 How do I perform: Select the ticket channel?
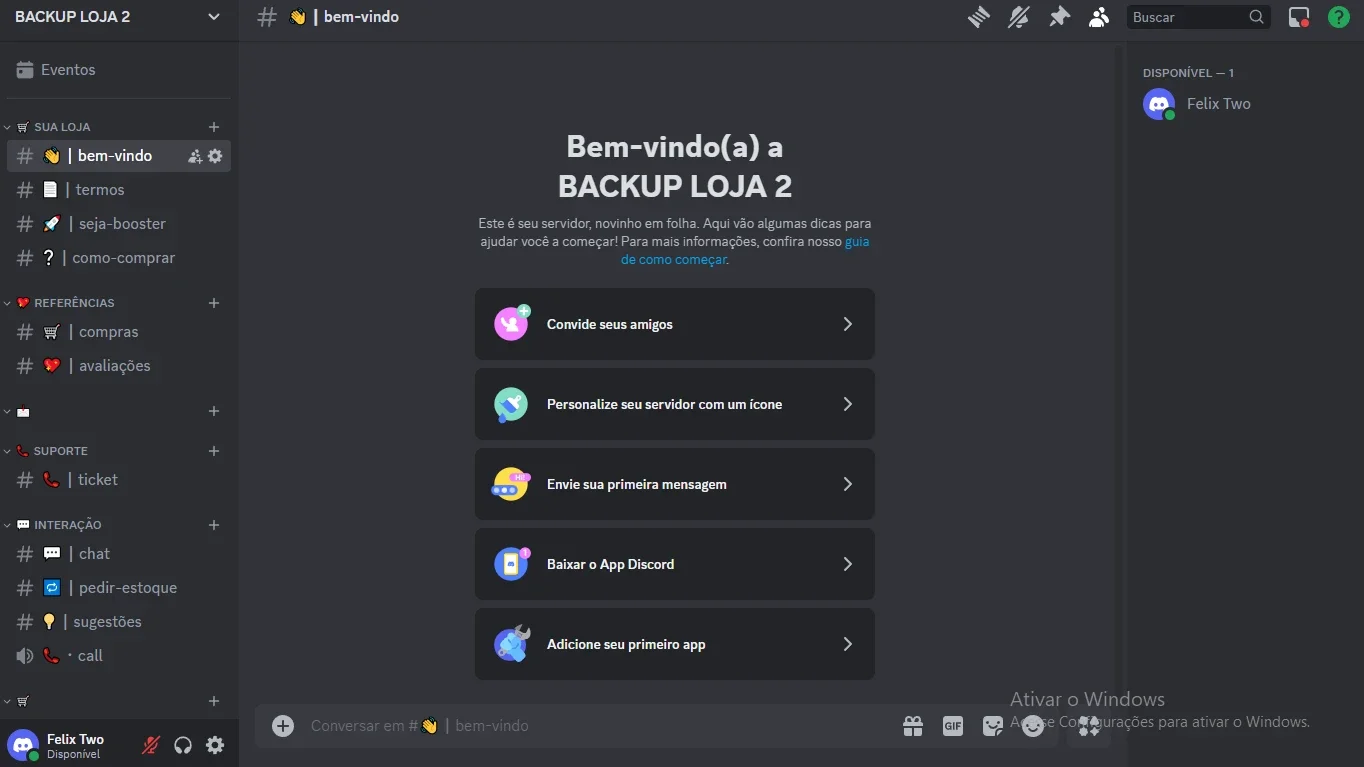[x=118, y=480]
